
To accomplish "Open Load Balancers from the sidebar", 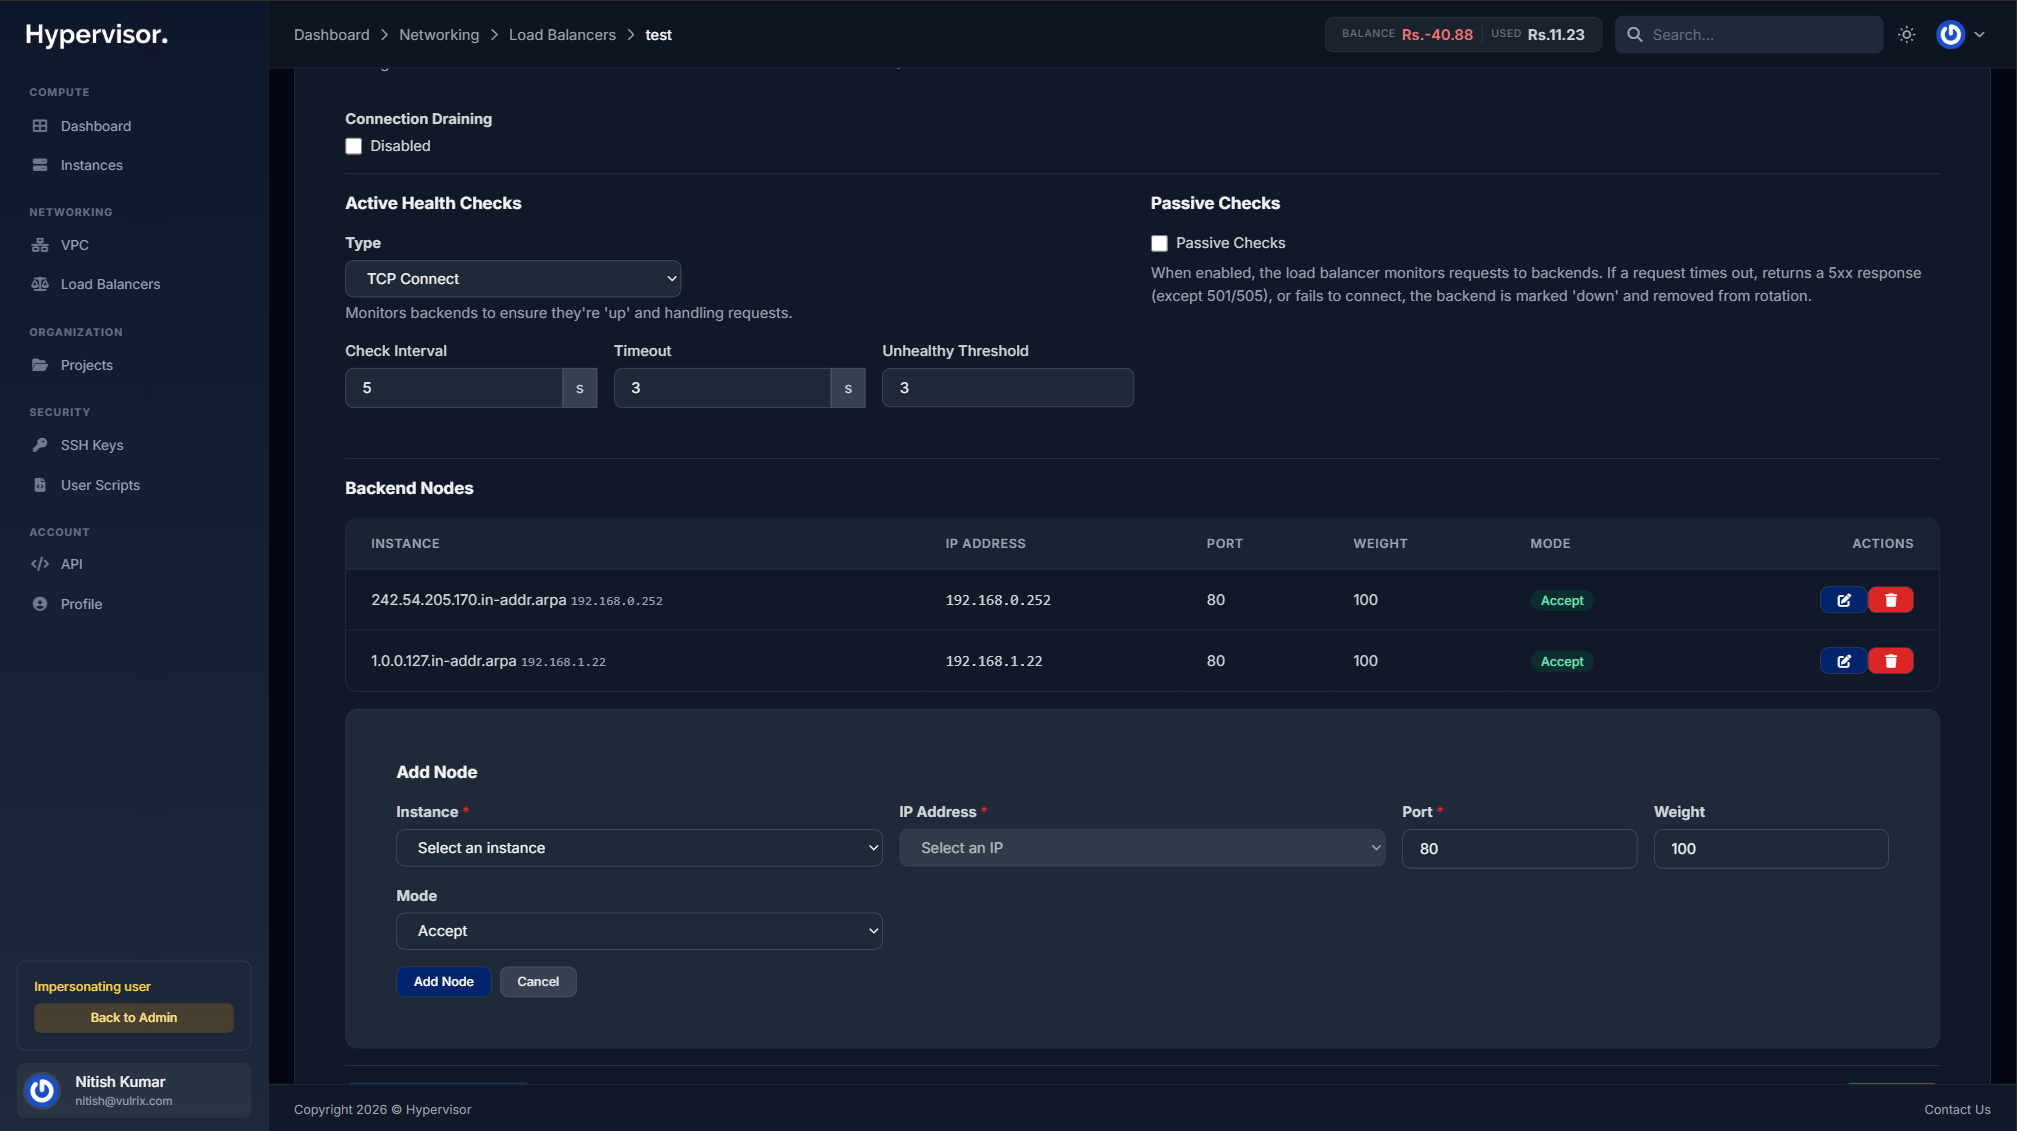I will click(110, 284).
